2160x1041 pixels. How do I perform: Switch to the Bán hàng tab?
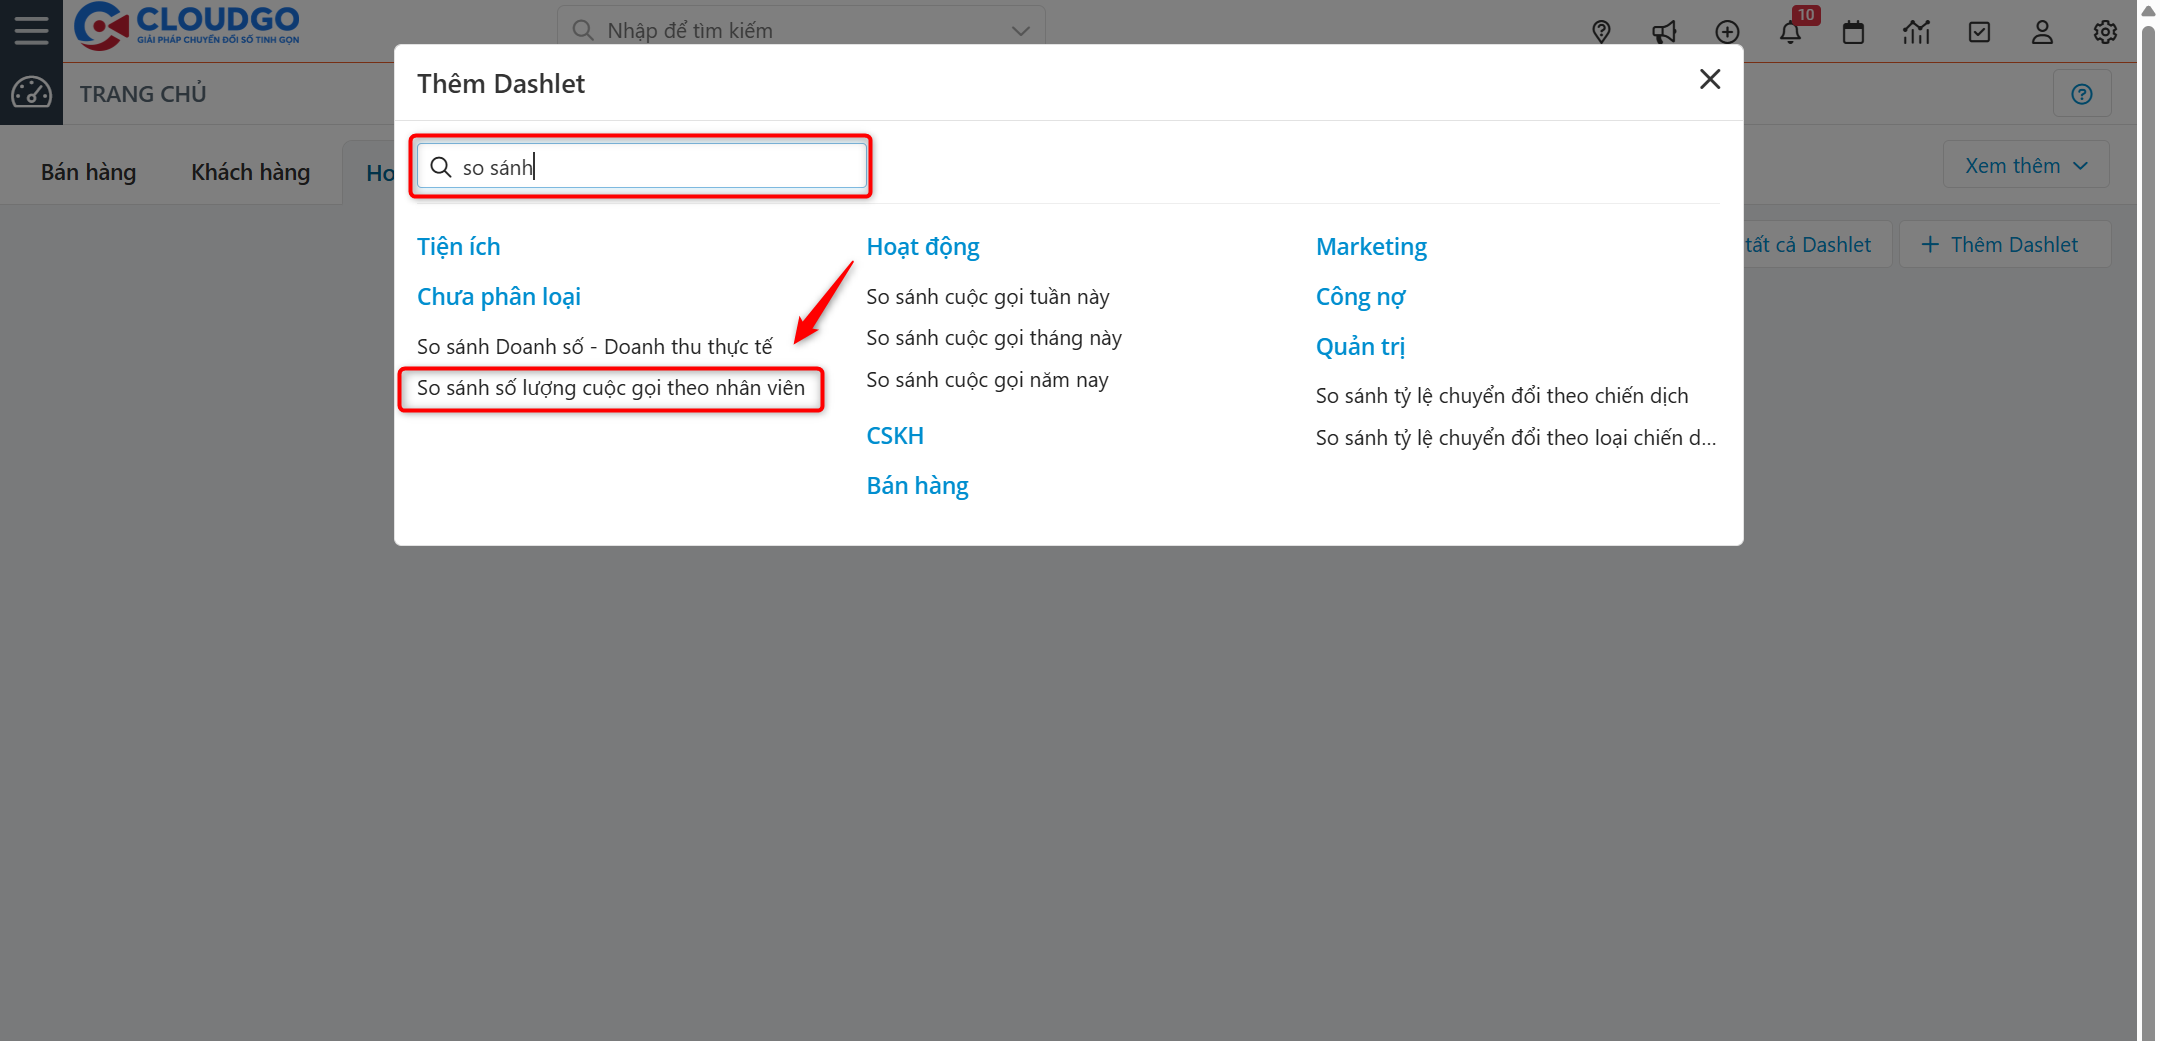(87, 171)
